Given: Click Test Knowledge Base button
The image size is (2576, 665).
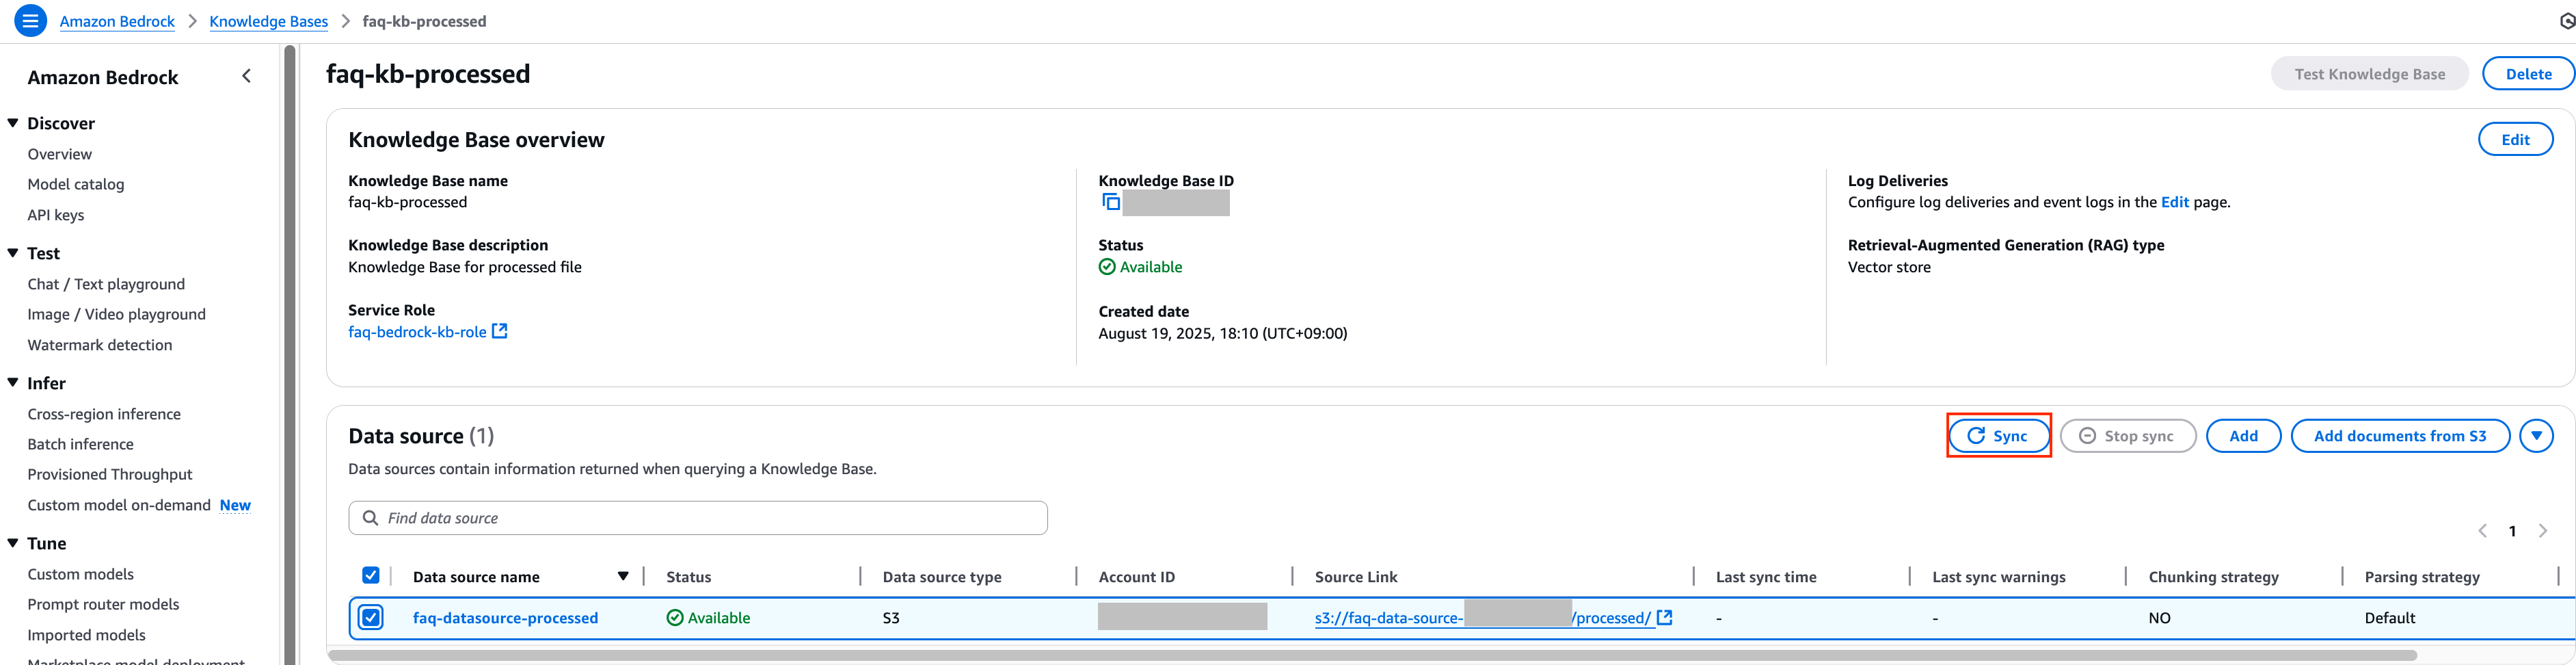Looking at the screenshot, I should (x=2369, y=74).
